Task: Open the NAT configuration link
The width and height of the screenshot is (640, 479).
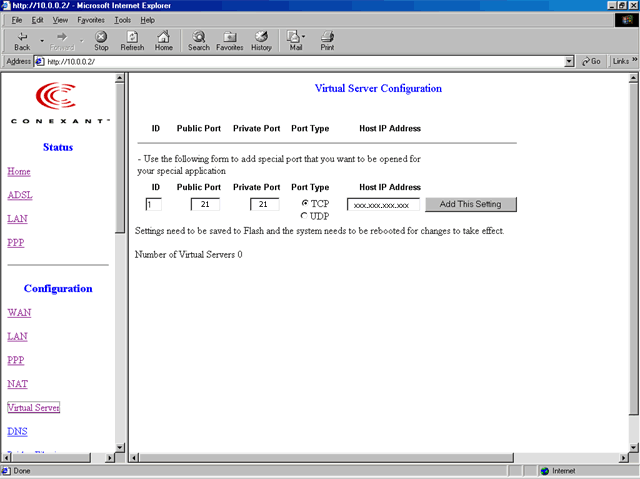Action: coord(17,384)
